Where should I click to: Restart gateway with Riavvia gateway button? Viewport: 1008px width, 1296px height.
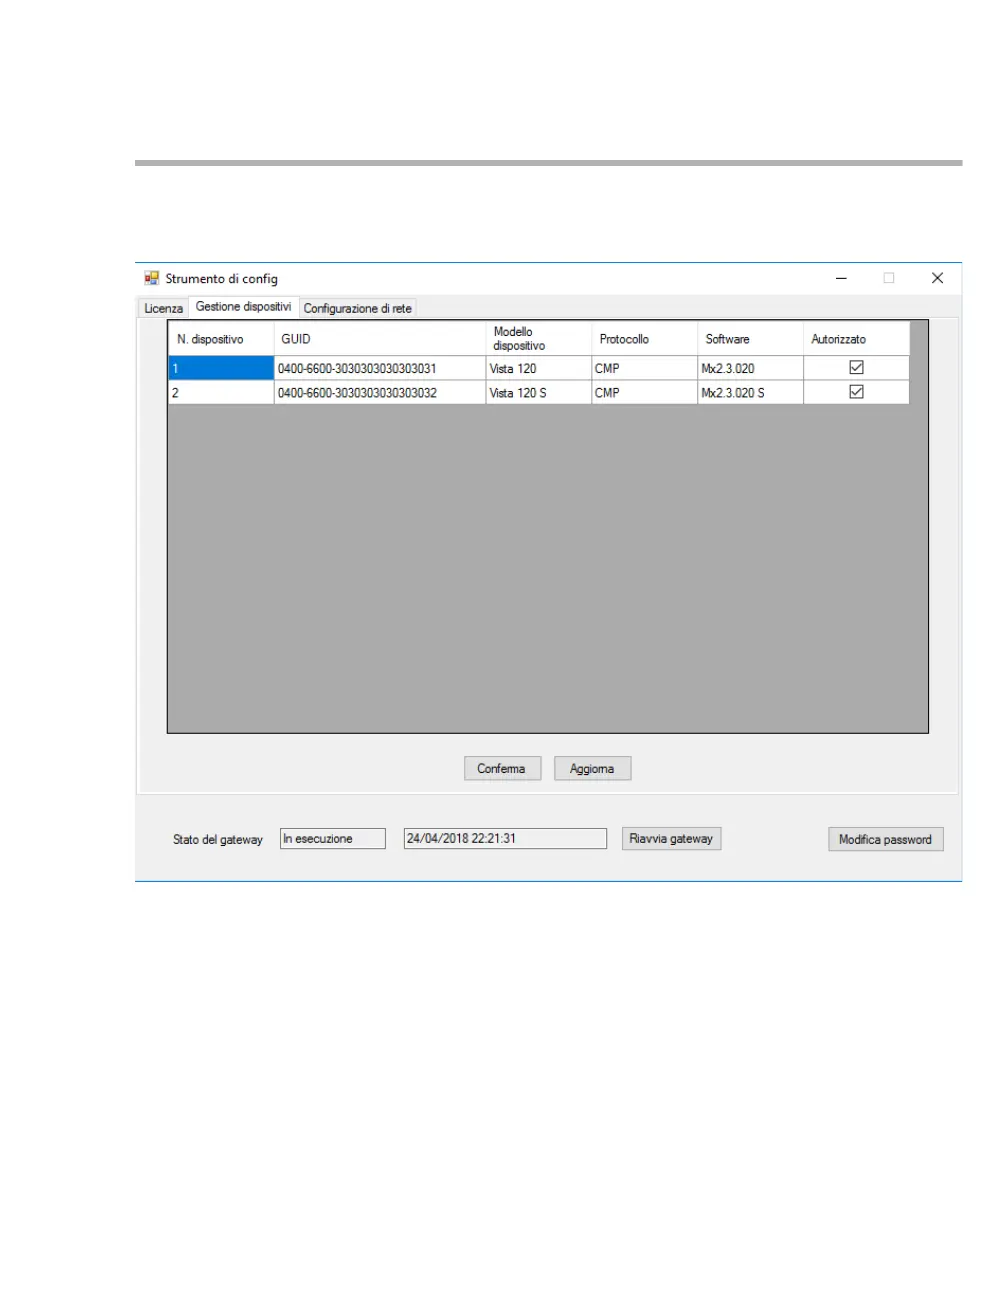pyautogui.click(x=671, y=838)
